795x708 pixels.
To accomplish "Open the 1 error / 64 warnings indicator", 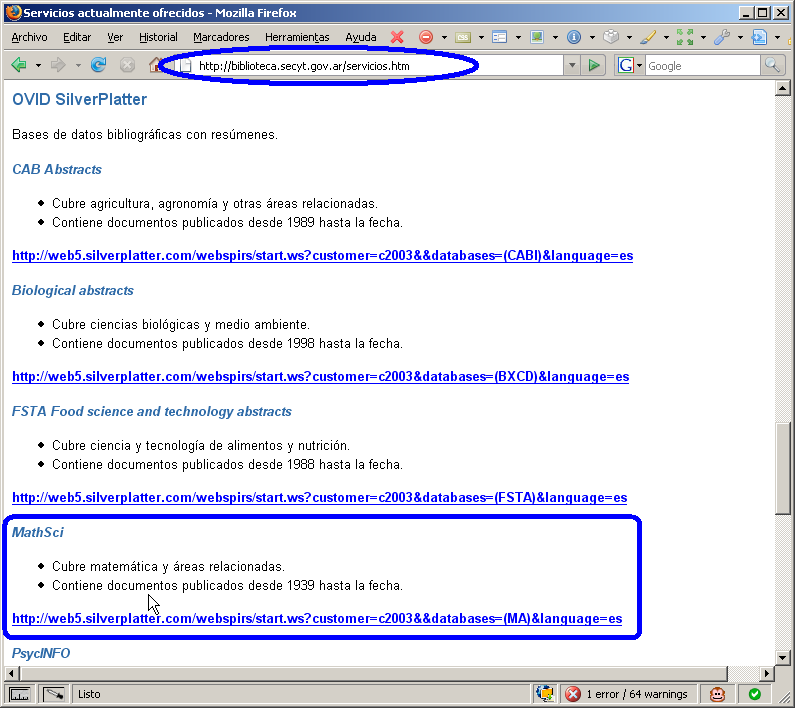I will coord(626,693).
